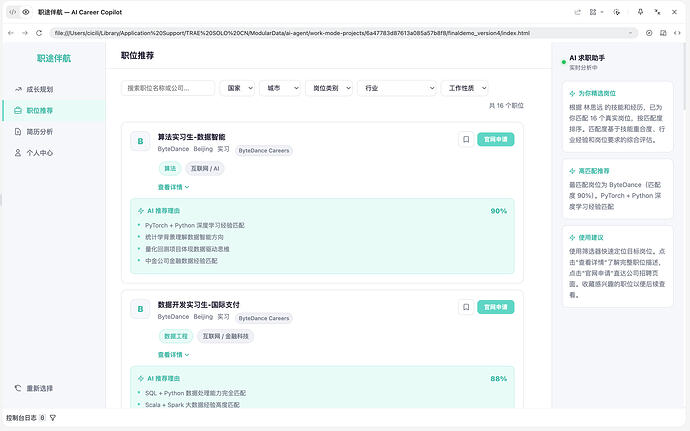
Task: Click the 算法实习生-数据智能 job title
Action: click(x=191, y=137)
